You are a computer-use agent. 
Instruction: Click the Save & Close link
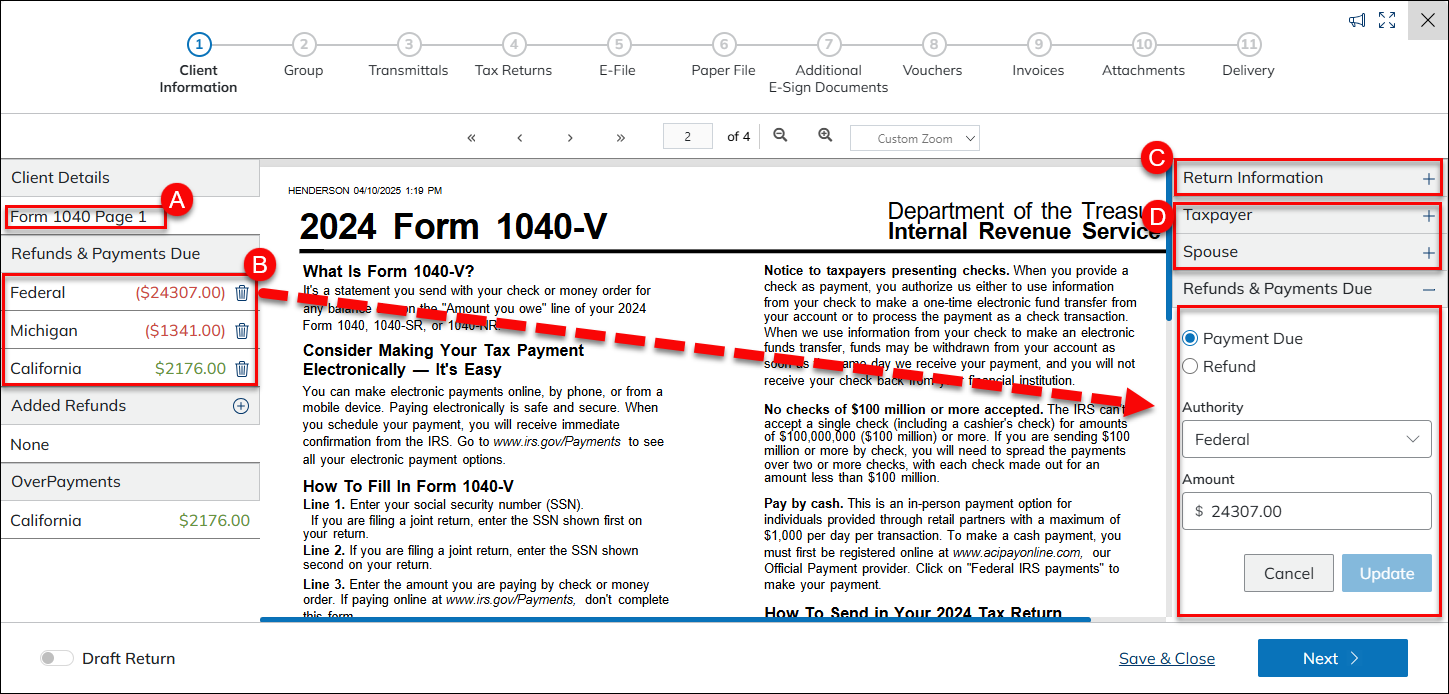pos(1166,658)
